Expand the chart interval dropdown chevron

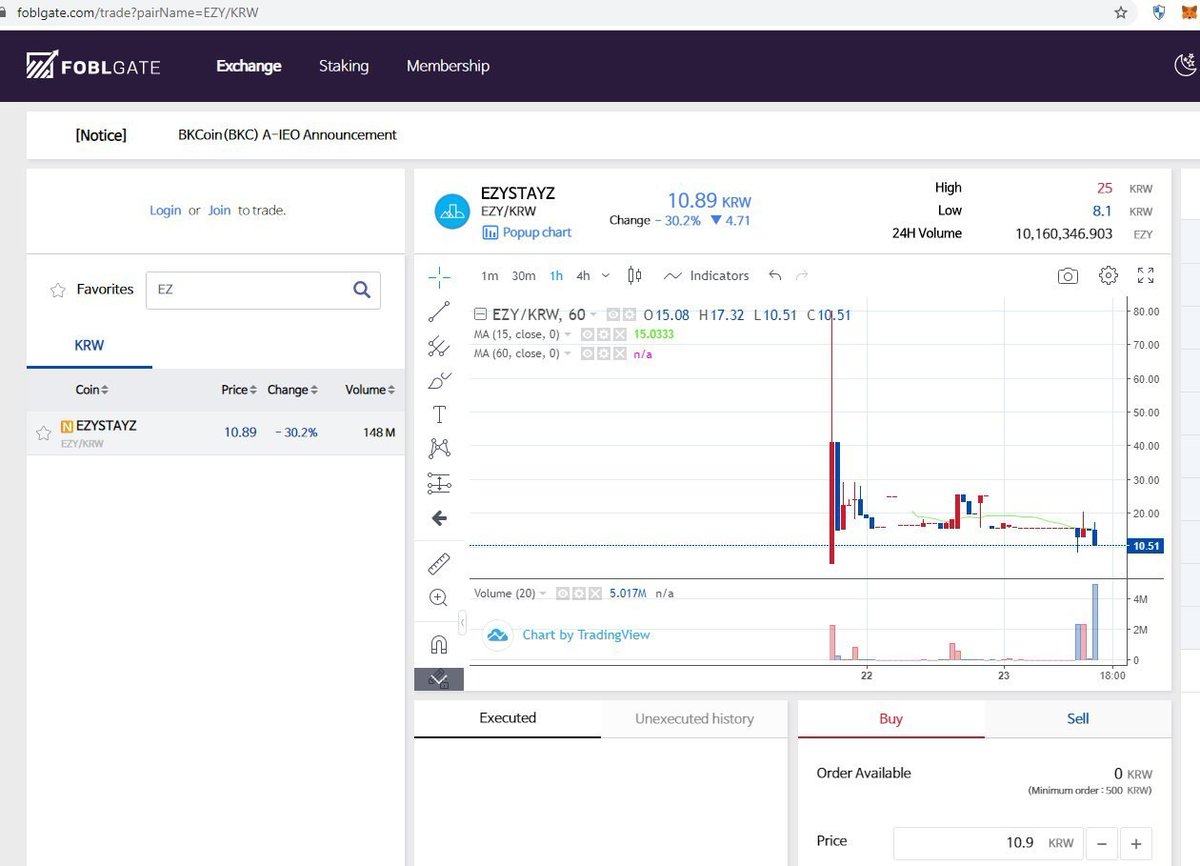[x=606, y=276]
